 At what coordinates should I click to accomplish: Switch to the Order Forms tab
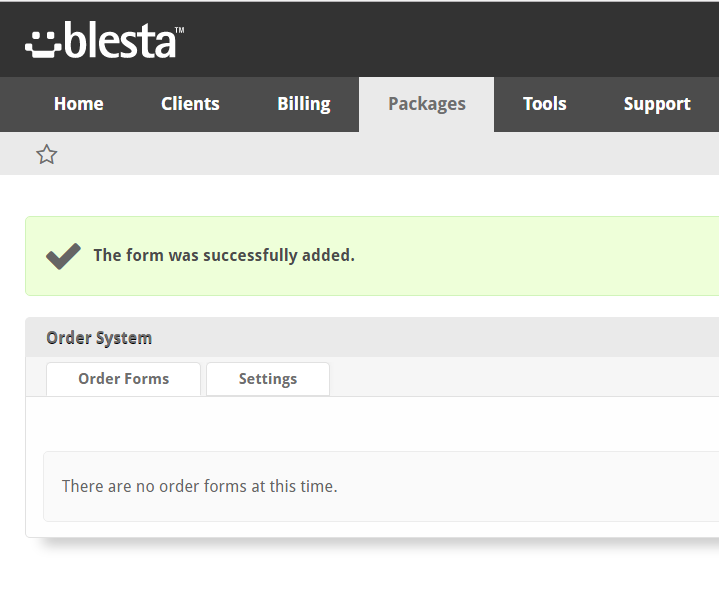[123, 379]
